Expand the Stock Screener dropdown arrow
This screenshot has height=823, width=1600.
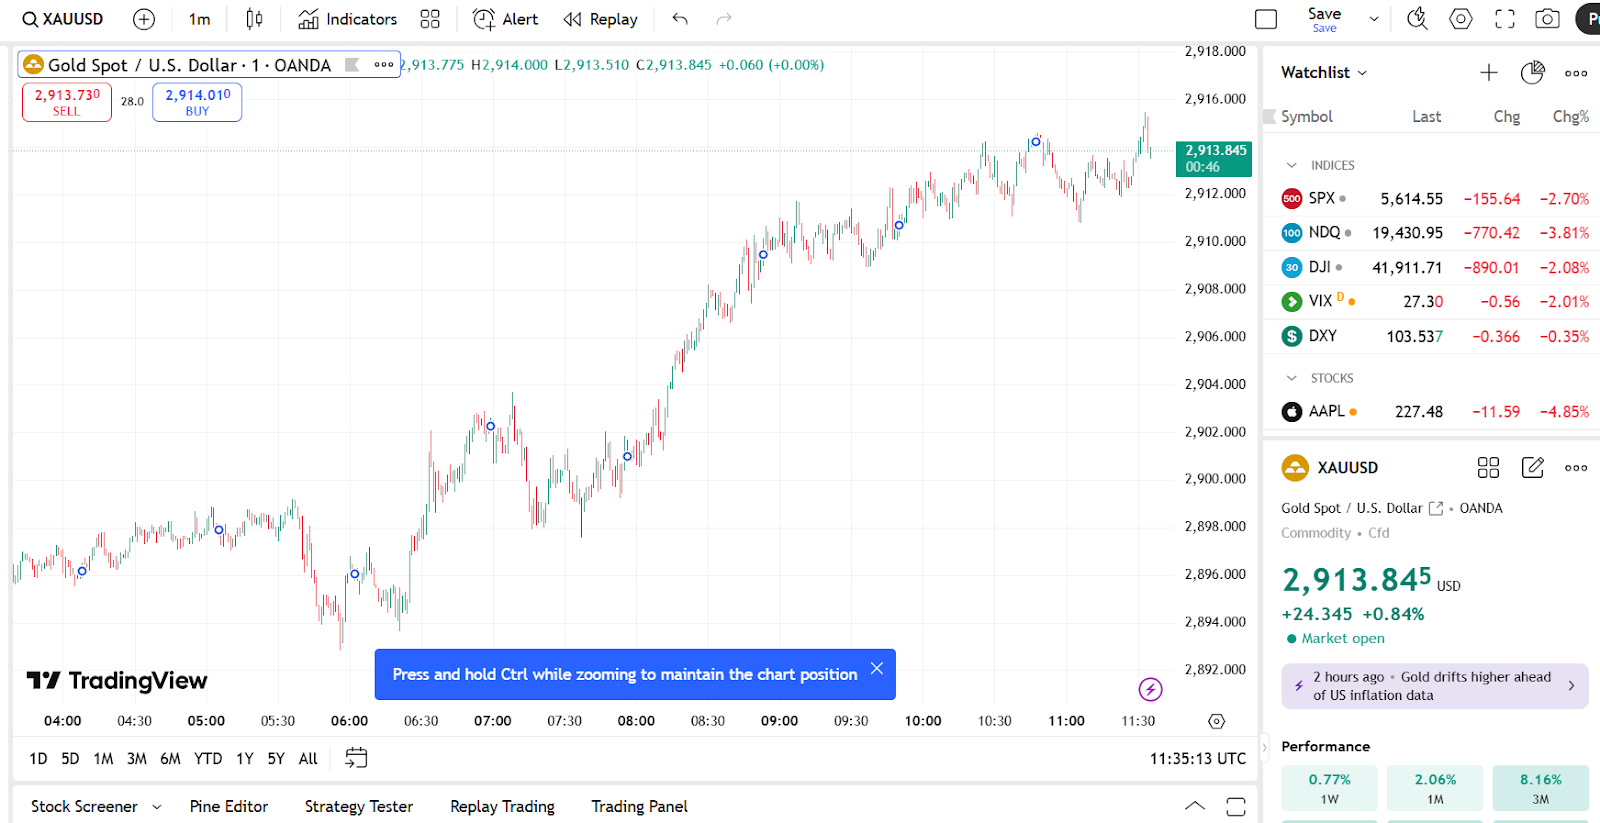[157, 807]
